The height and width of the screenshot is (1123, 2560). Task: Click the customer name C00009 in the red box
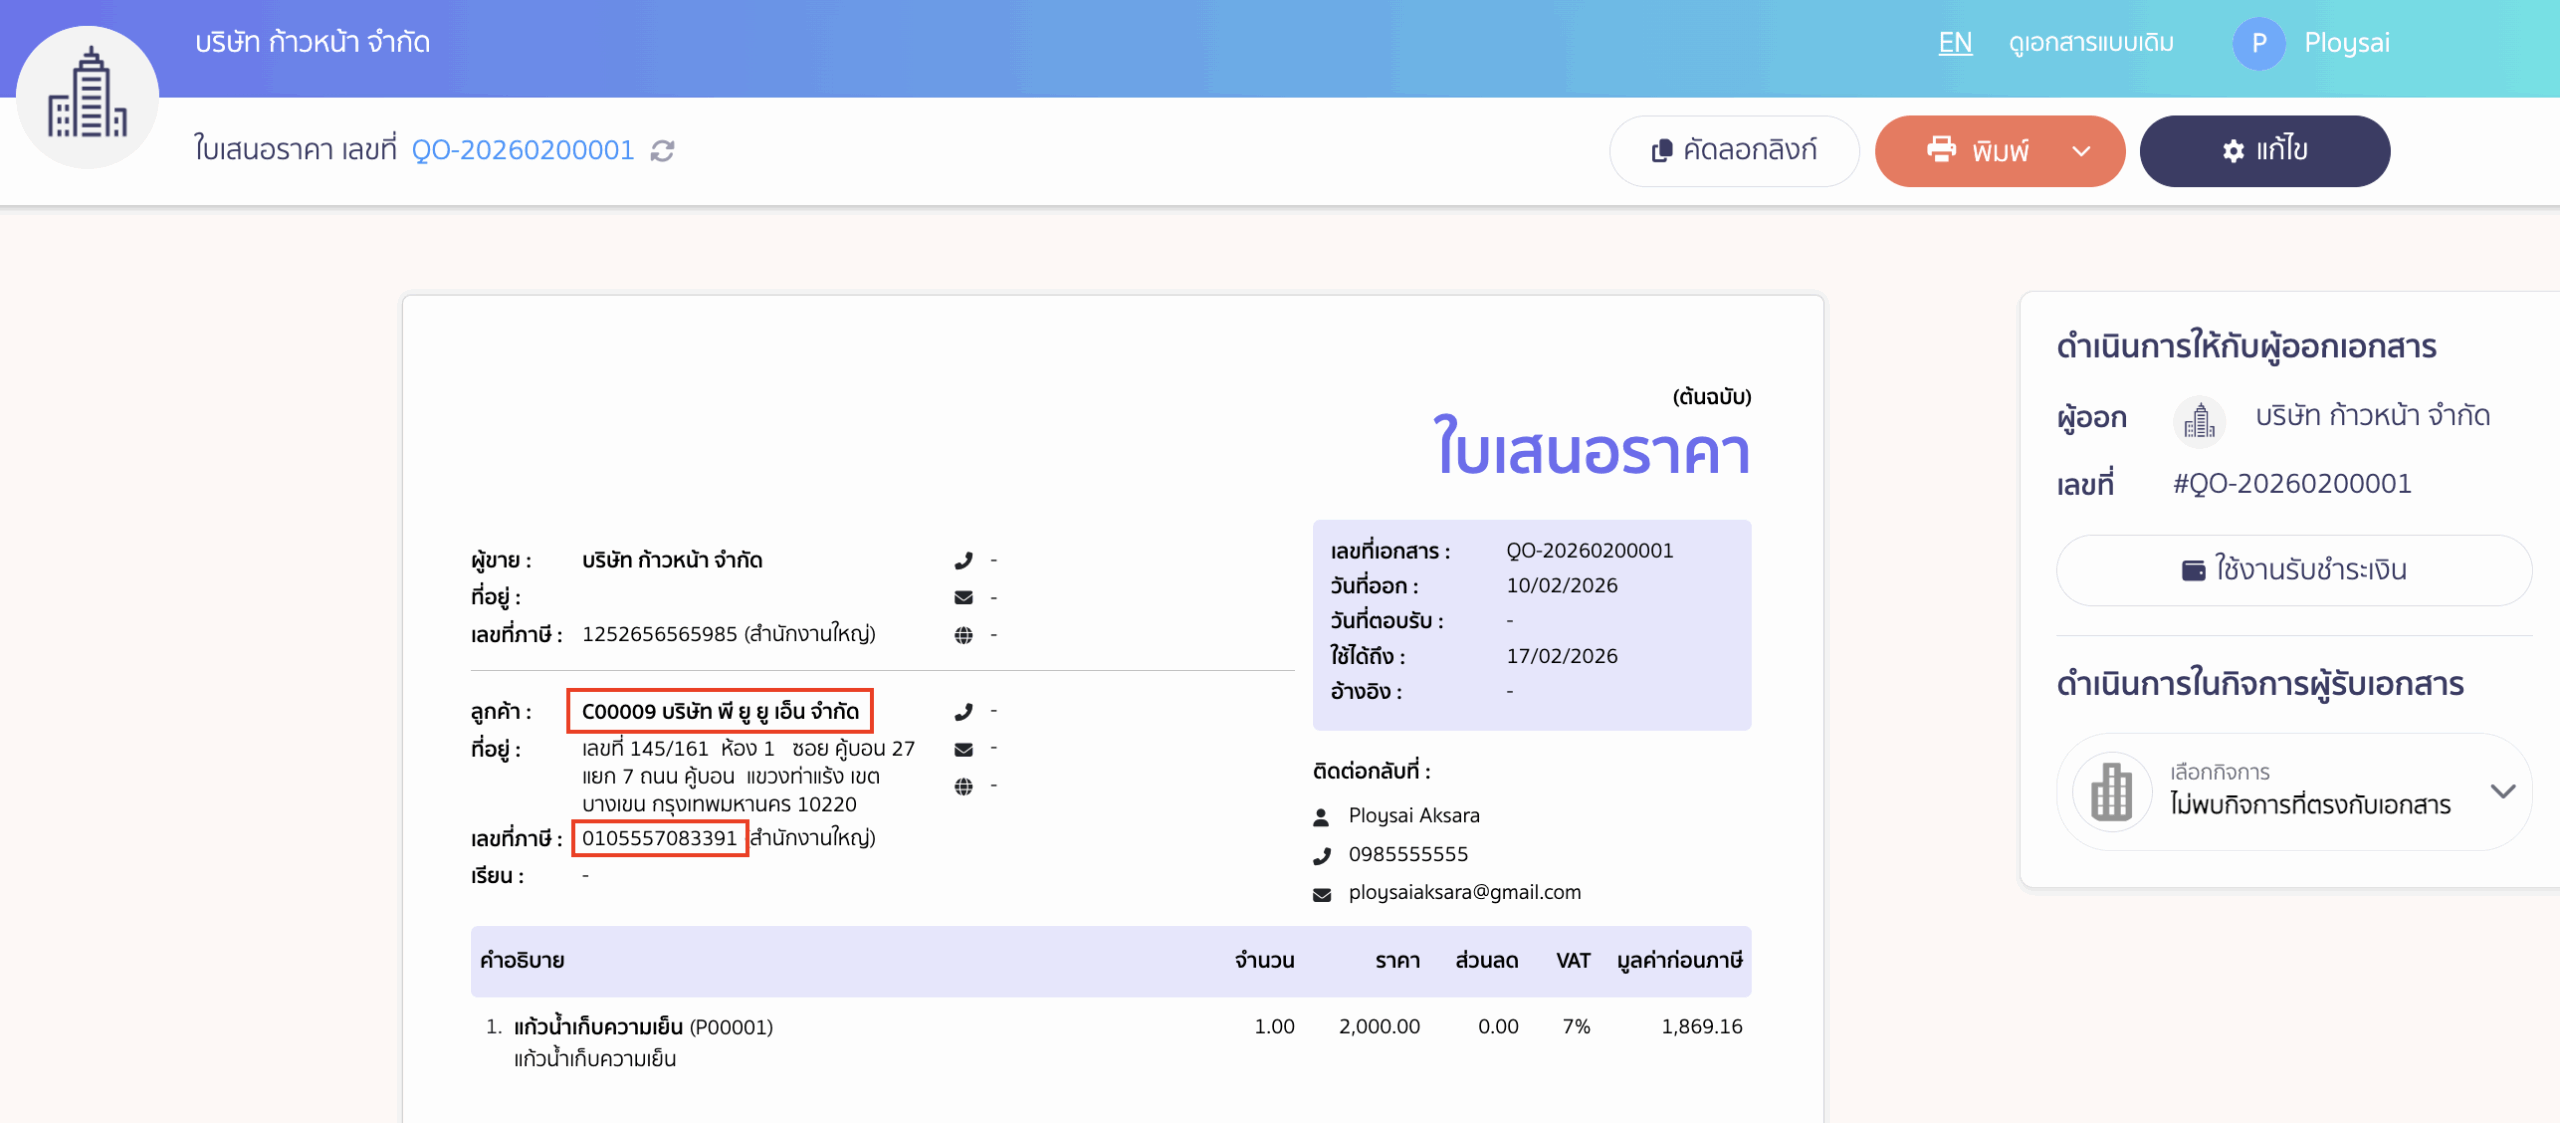point(720,711)
